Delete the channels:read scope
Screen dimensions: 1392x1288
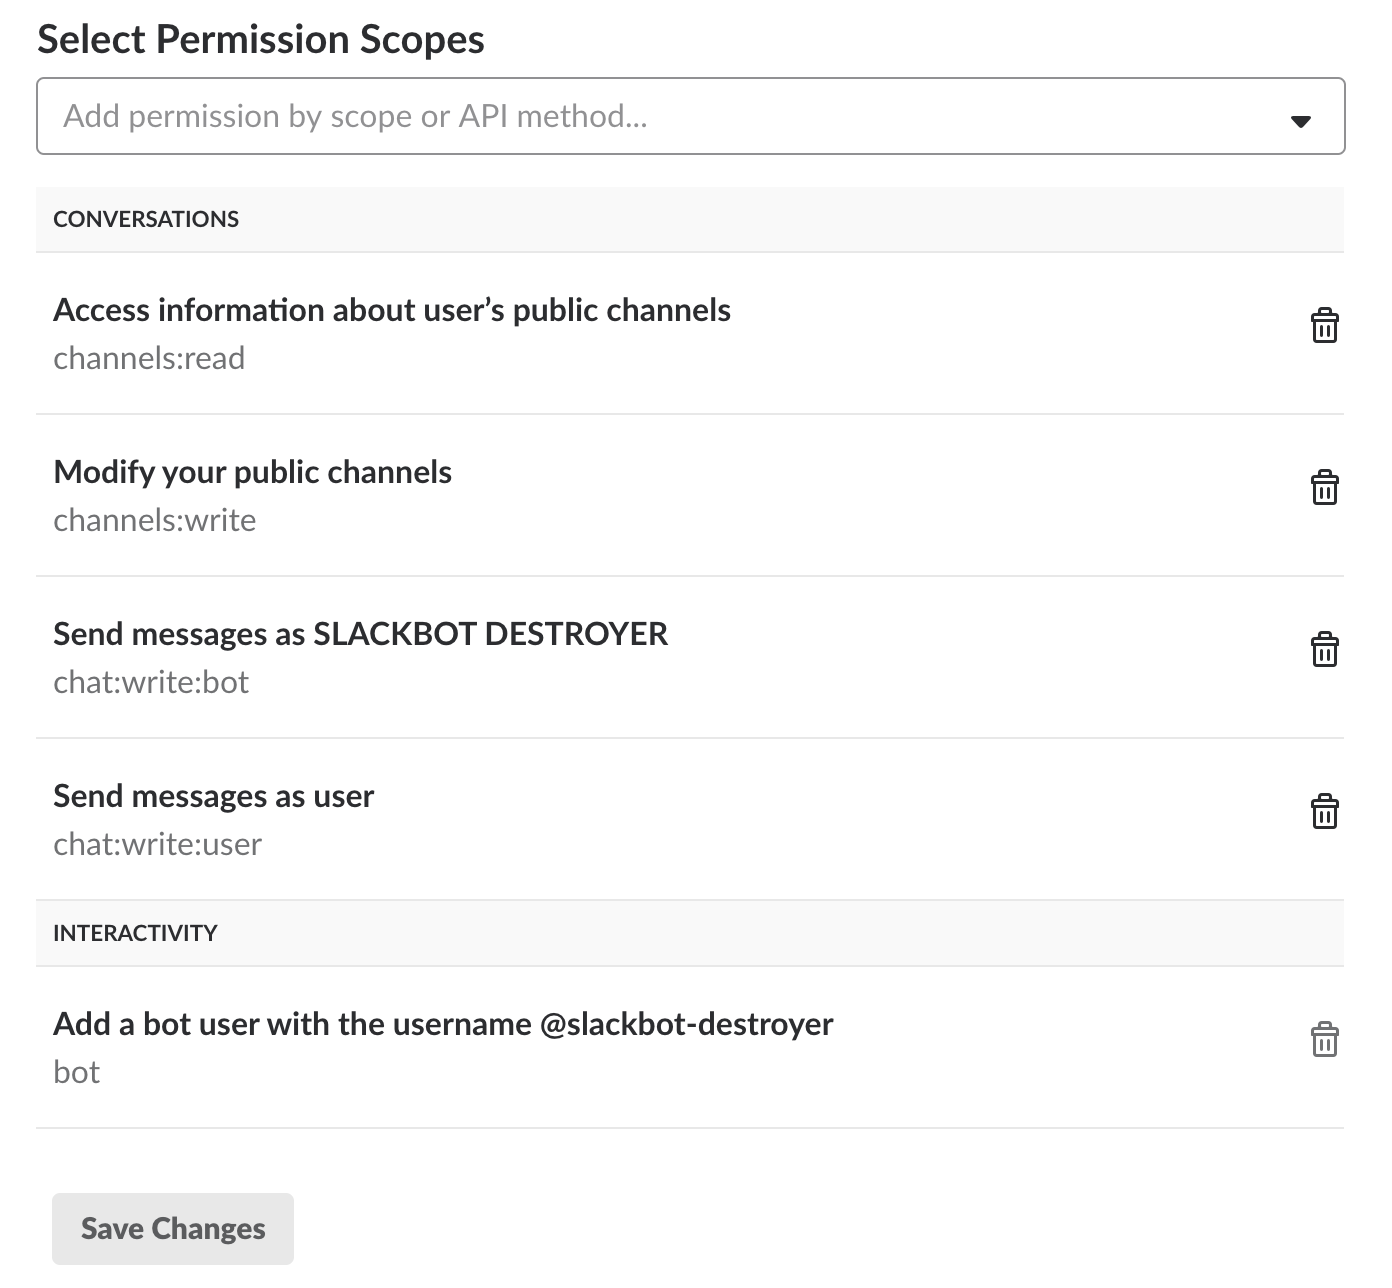(x=1324, y=326)
